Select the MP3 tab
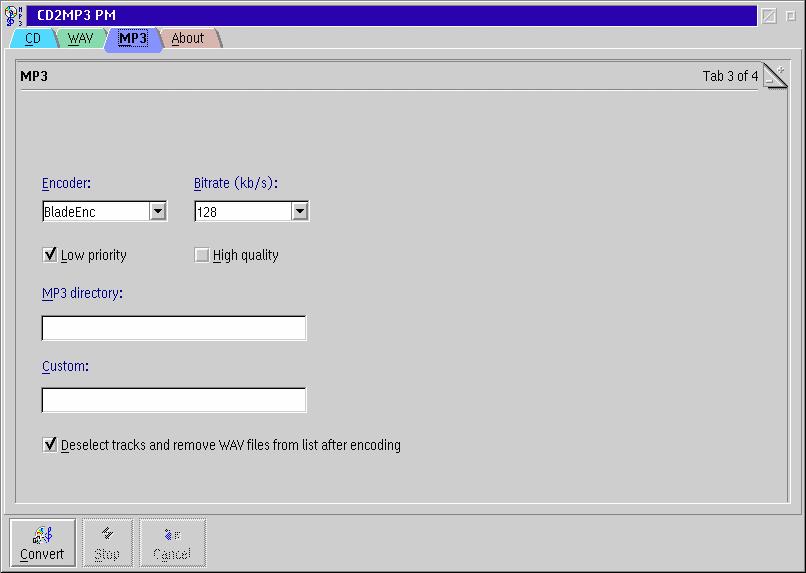 [133, 39]
